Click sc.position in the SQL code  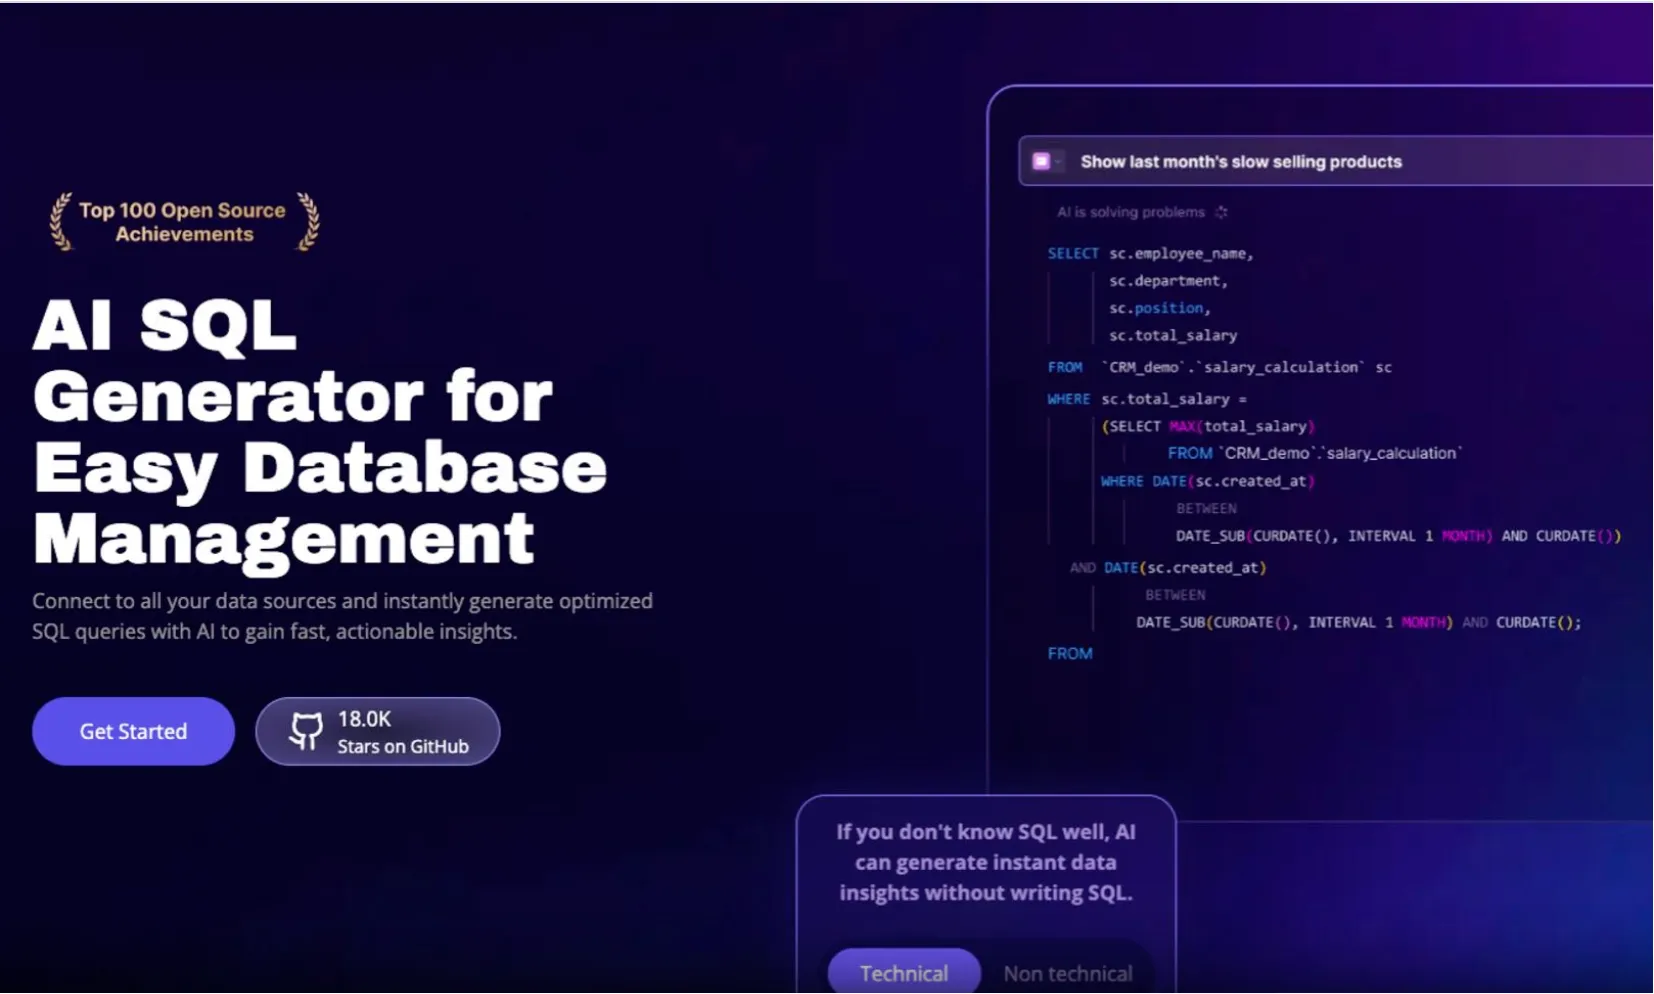click(x=1159, y=308)
